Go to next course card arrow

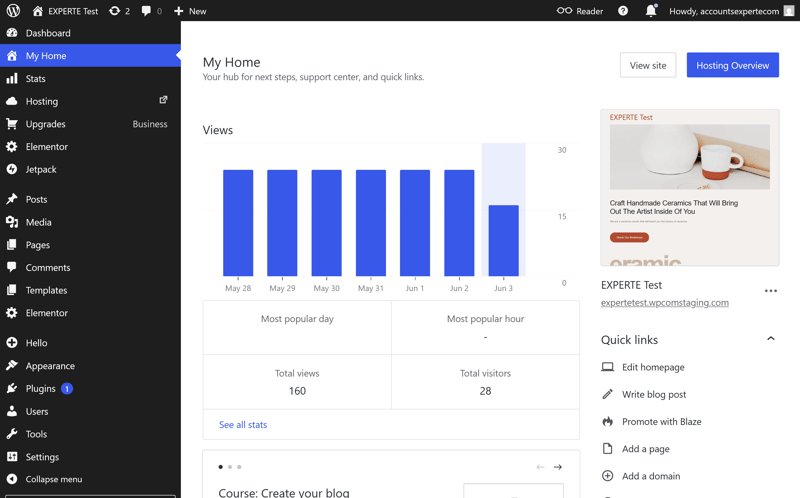point(558,467)
